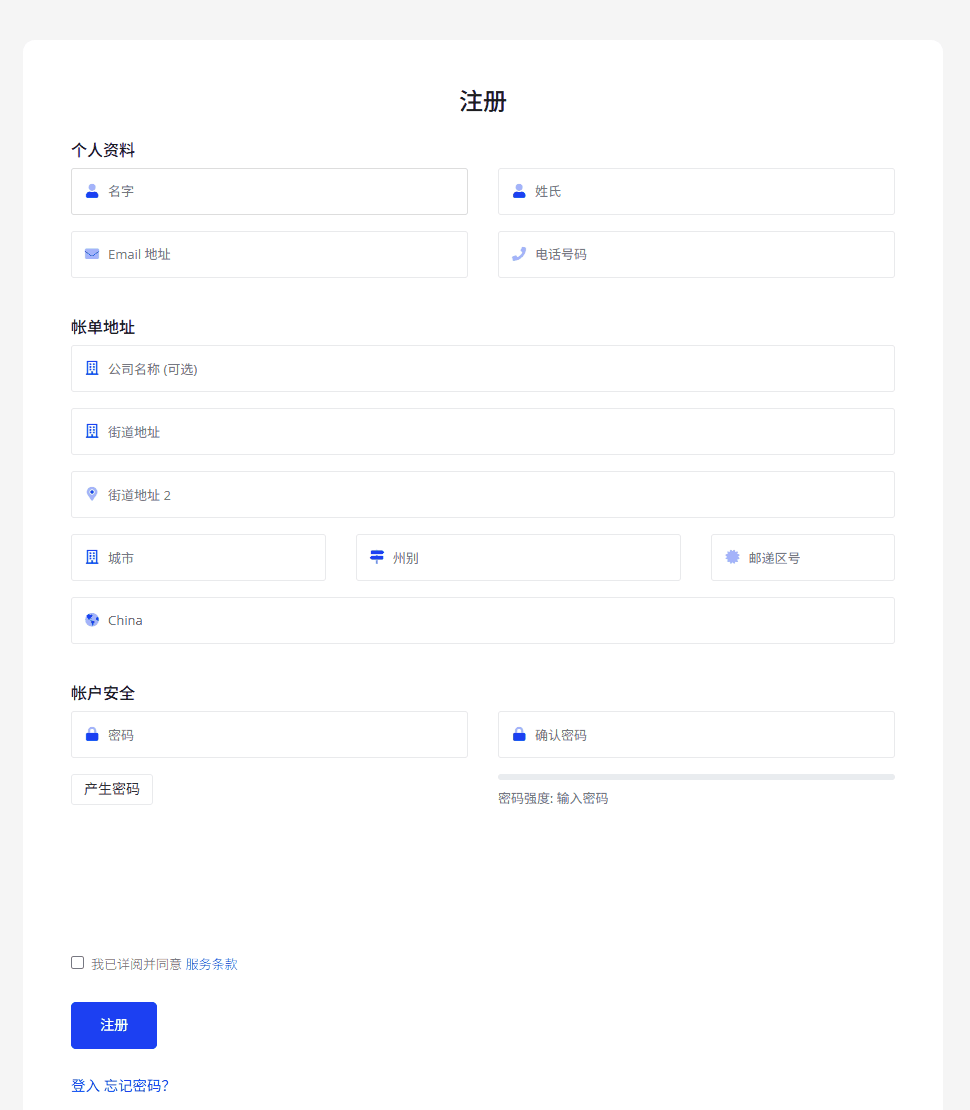Click the lock icon in the 确认密码 field
Image resolution: width=970 pixels, height=1110 pixels.
click(x=519, y=734)
